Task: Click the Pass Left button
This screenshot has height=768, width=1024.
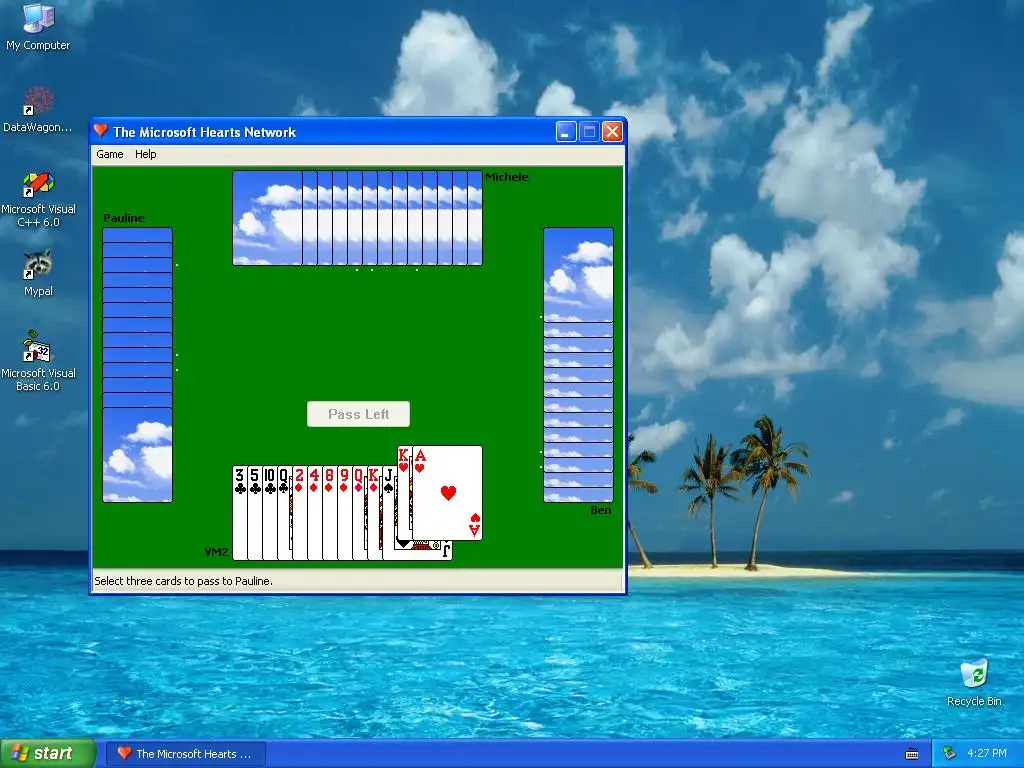Action: tap(359, 414)
